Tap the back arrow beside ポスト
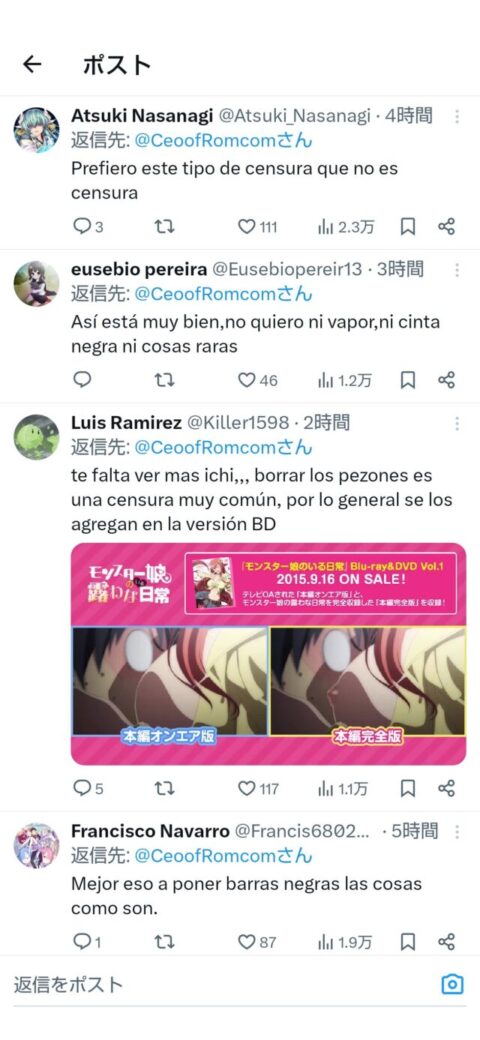Screen dimensions: 480x1040 (x=31, y=64)
